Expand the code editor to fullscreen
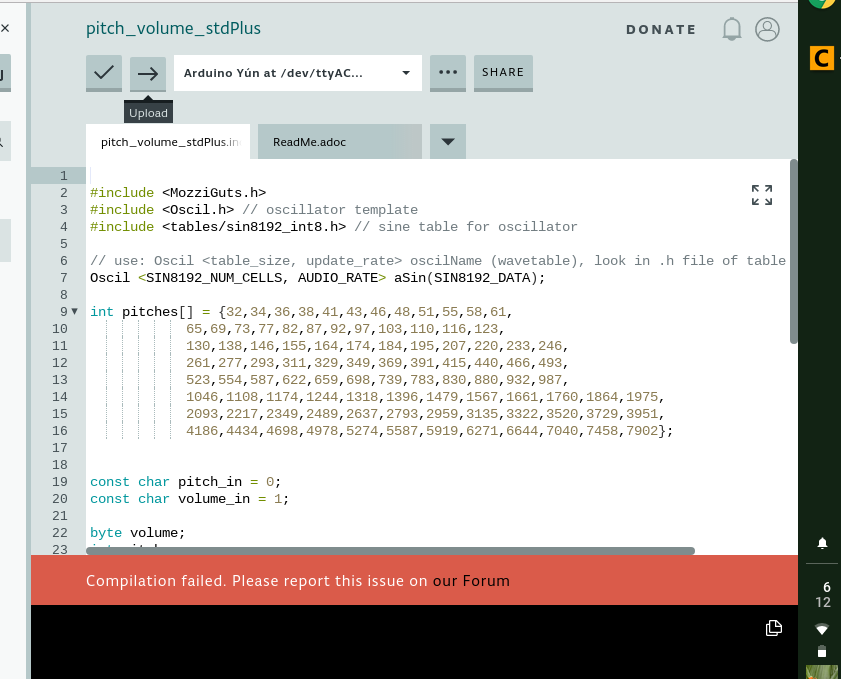841x679 pixels. click(x=761, y=196)
